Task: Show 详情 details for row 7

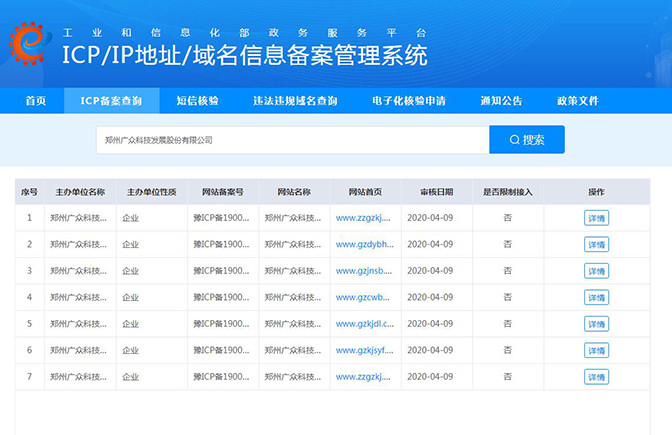Action: point(596,377)
